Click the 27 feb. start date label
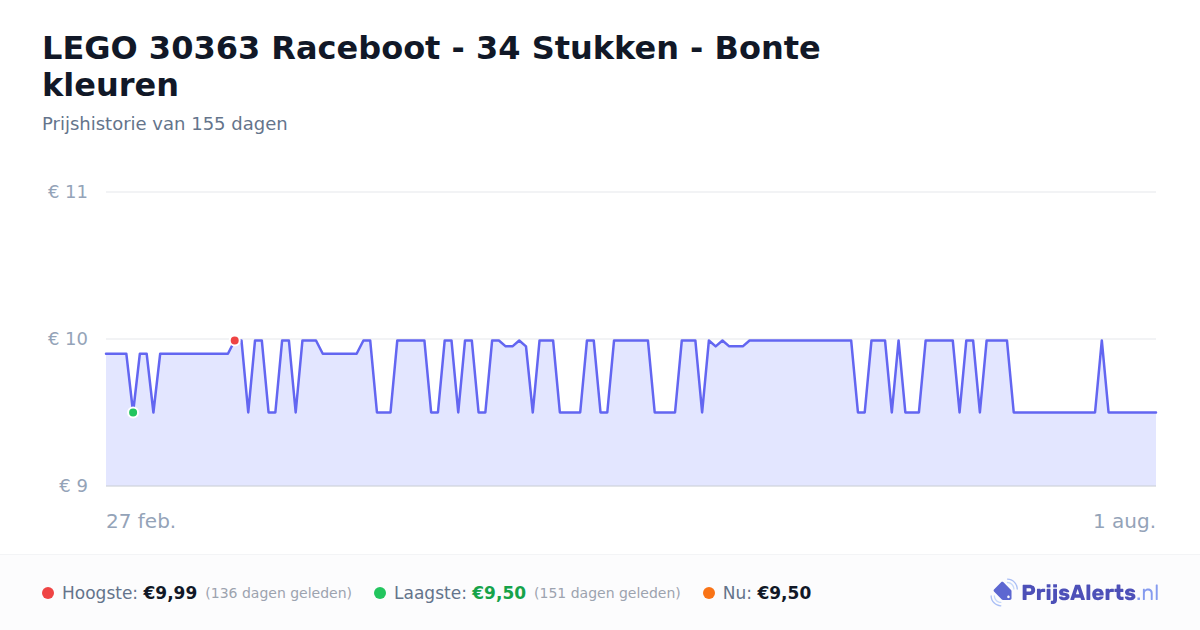 [x=141, y=521]
